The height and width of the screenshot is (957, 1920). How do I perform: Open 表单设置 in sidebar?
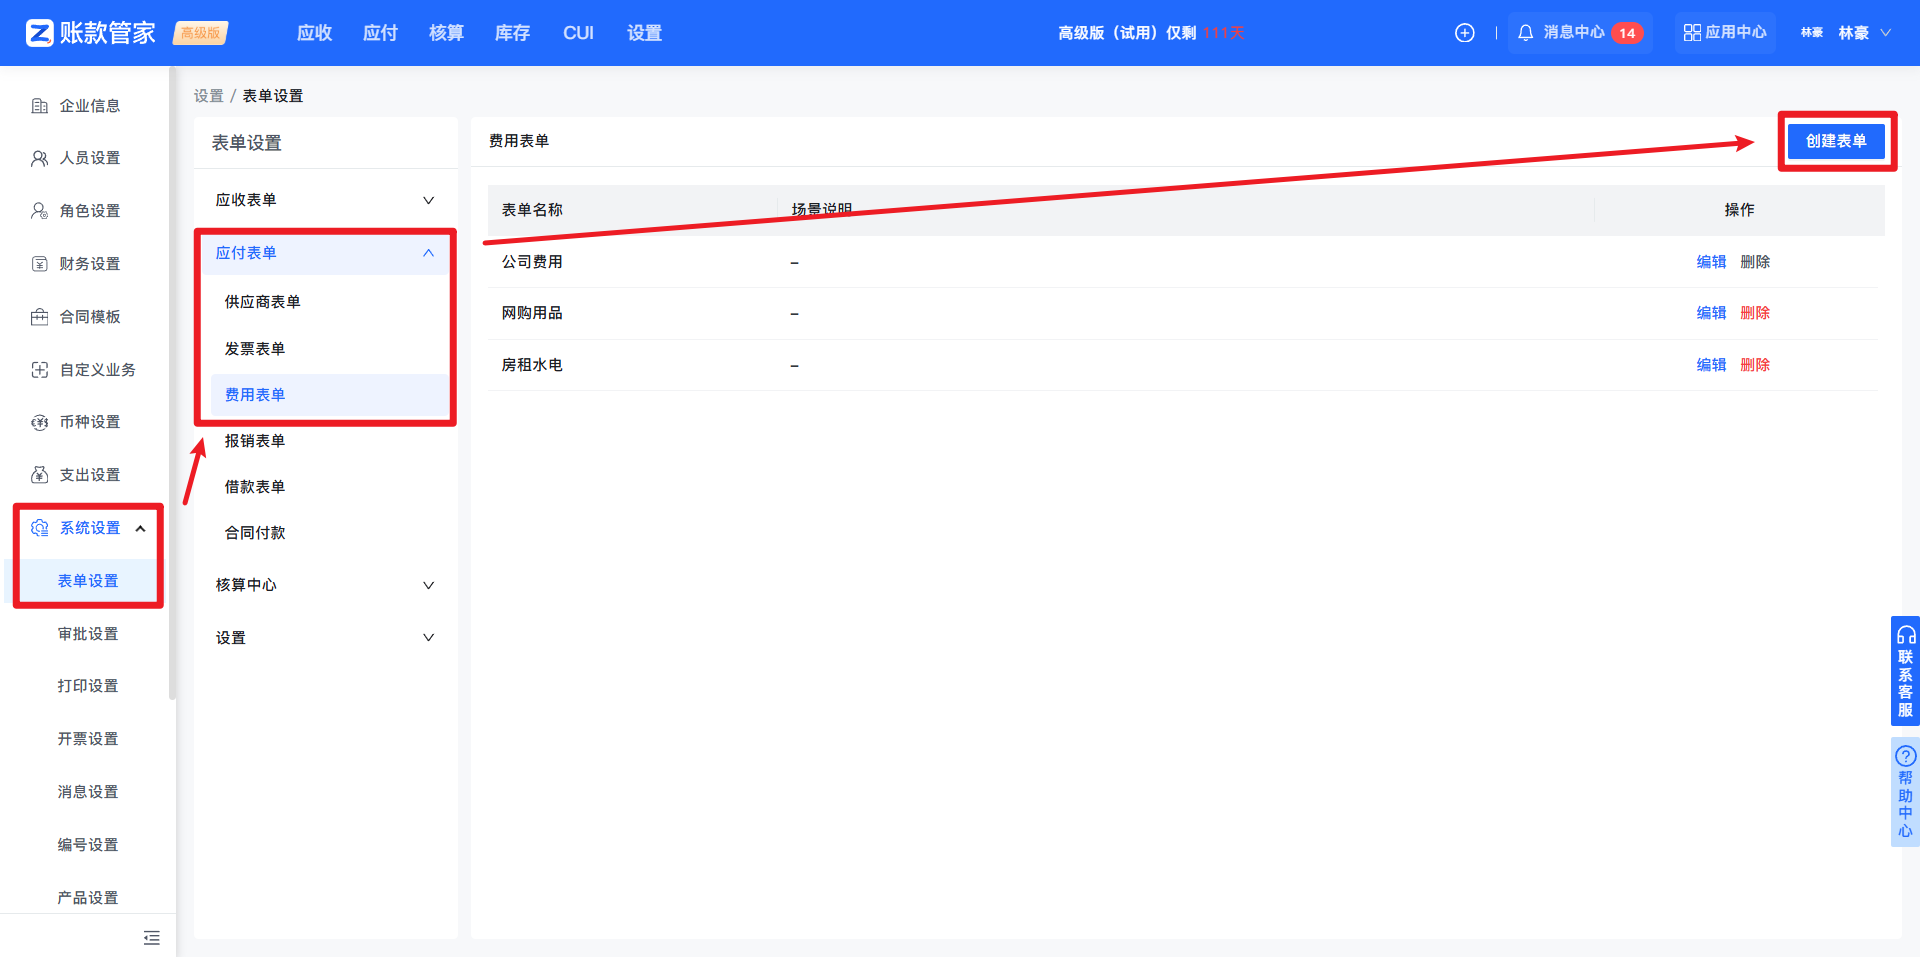[x=88, y=581]
